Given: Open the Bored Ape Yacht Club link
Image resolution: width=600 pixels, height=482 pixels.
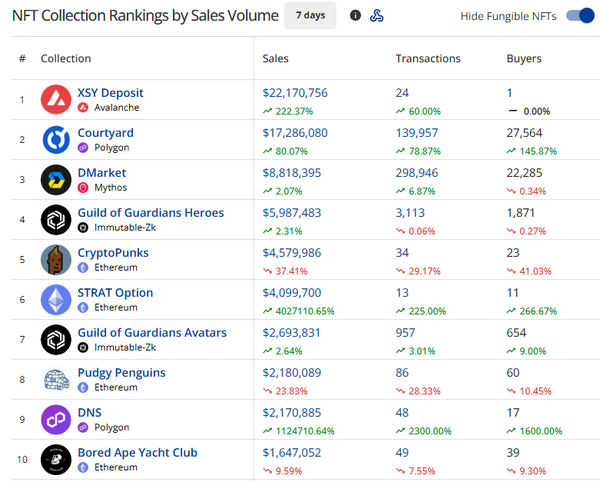Looking at the screenshot, I should [138, 453].
